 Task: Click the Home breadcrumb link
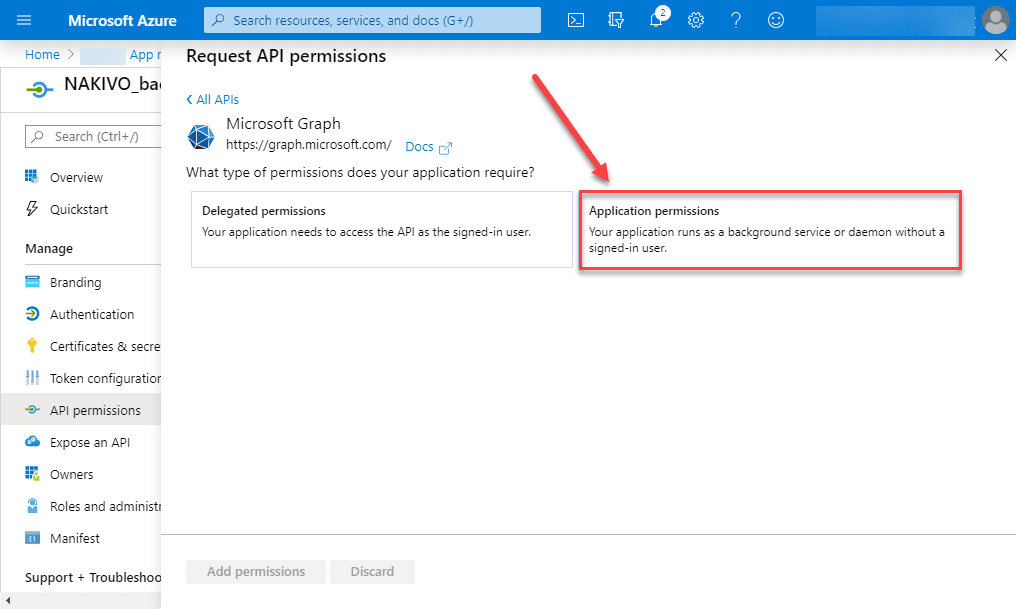pyautogui.click(x=42, y=55)
